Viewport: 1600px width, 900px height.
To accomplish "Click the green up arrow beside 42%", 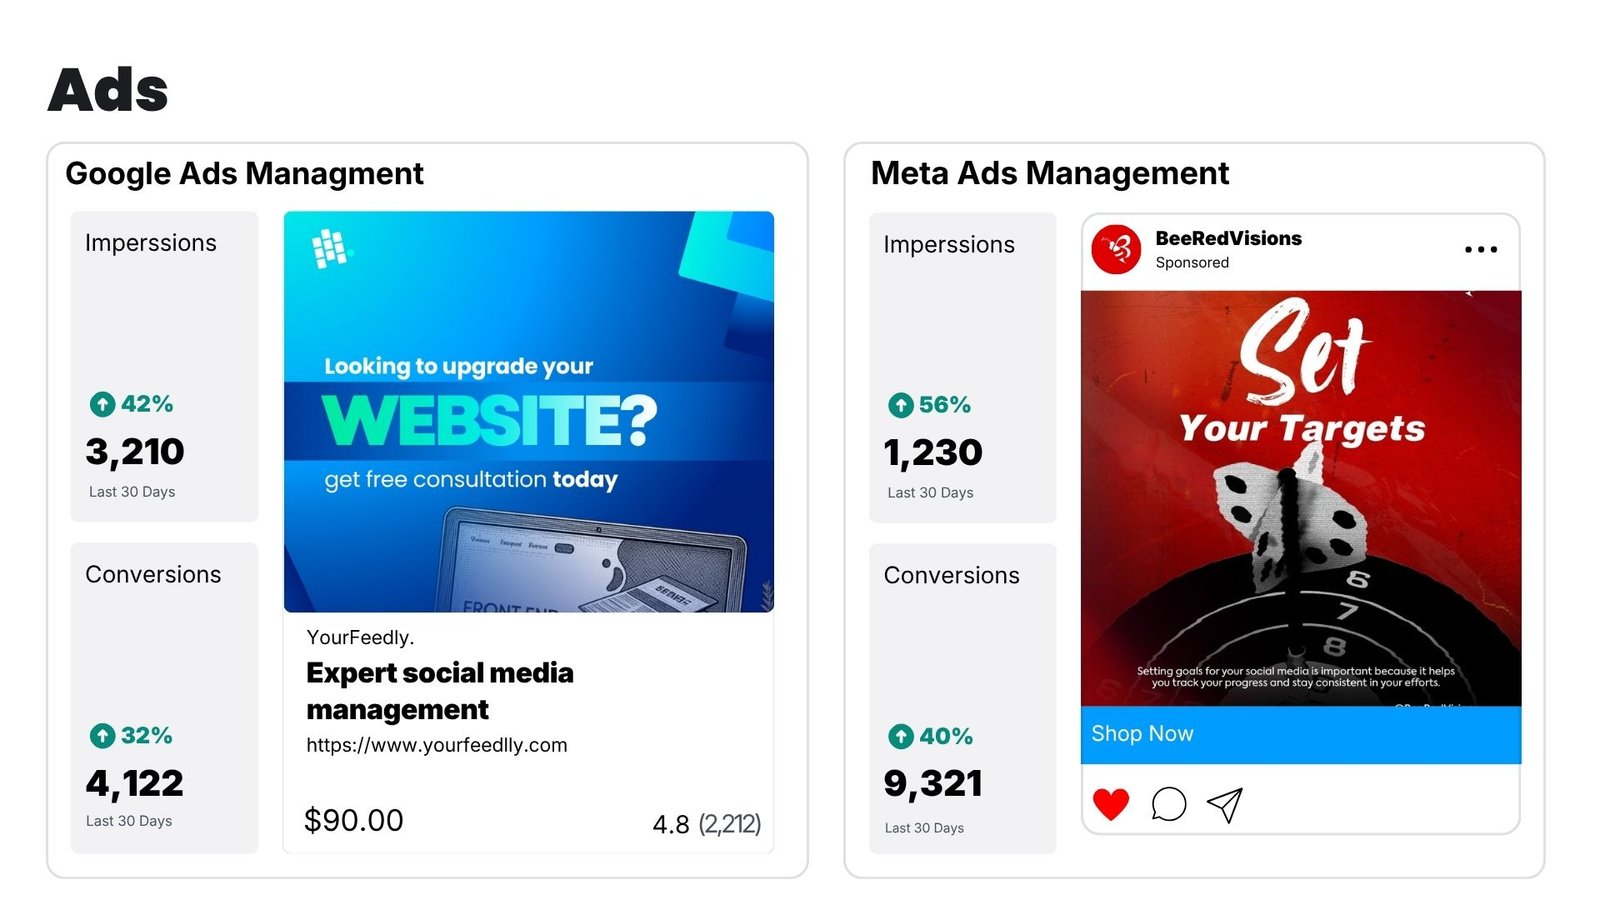I will coord(102,404).
